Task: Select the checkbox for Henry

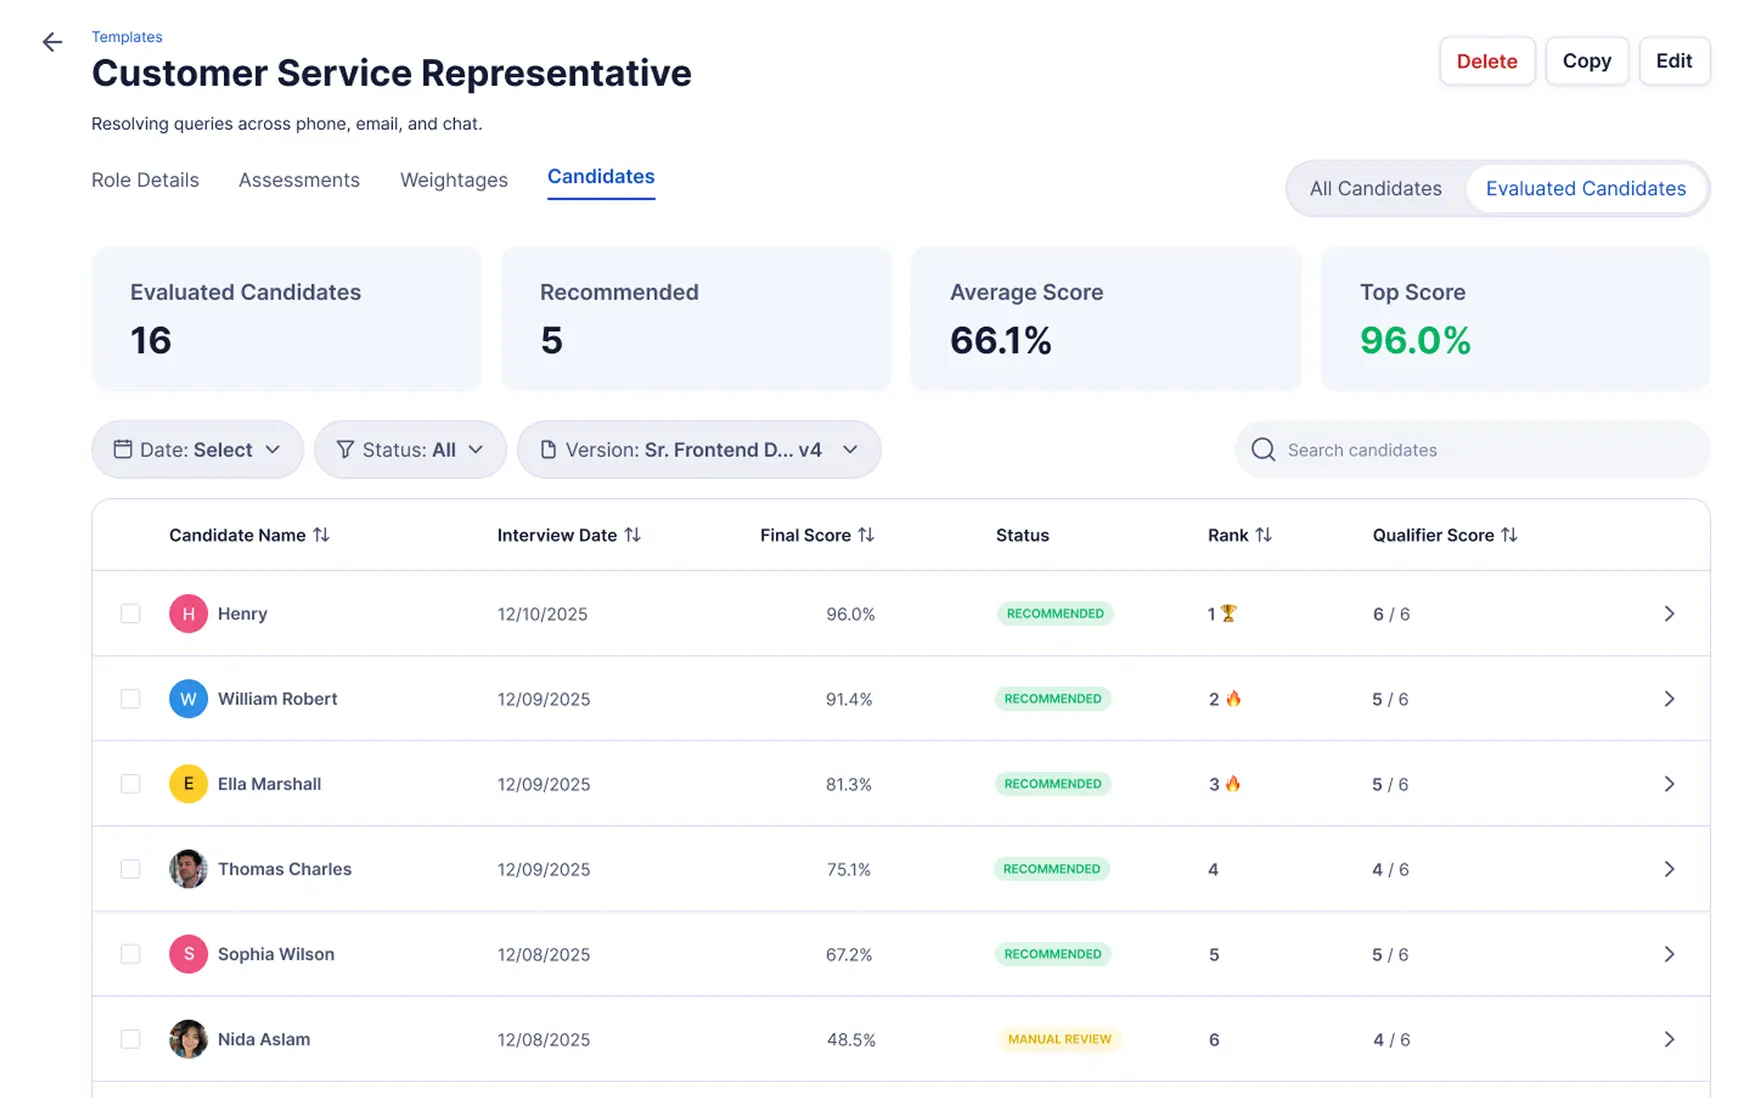Action: (130, 614)
